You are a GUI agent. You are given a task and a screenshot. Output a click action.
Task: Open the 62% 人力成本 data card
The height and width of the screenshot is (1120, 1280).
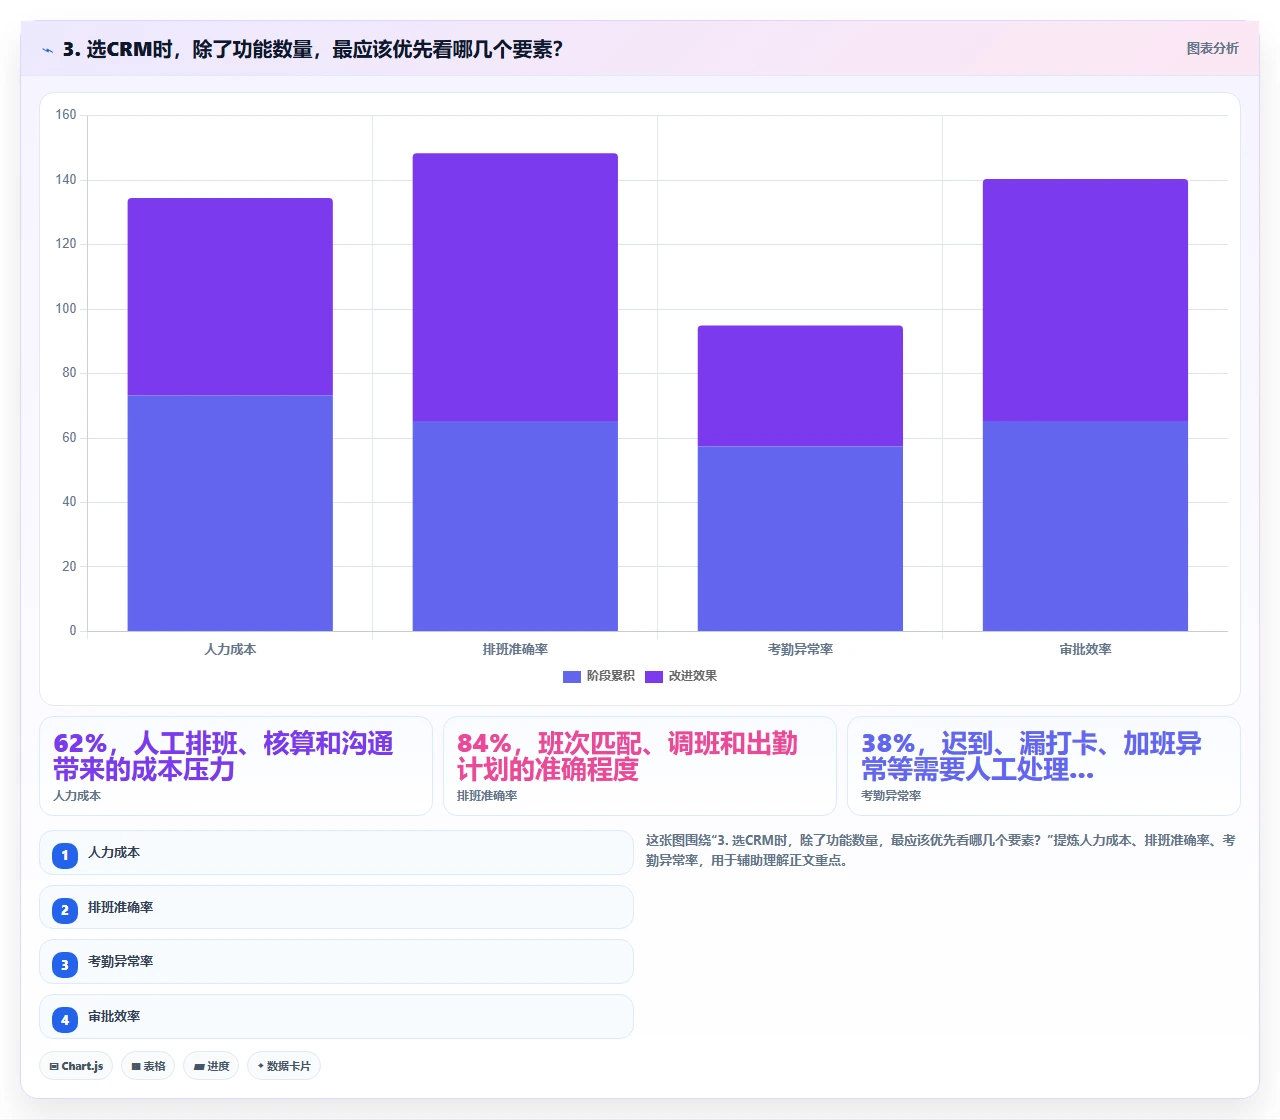(236, 766)
